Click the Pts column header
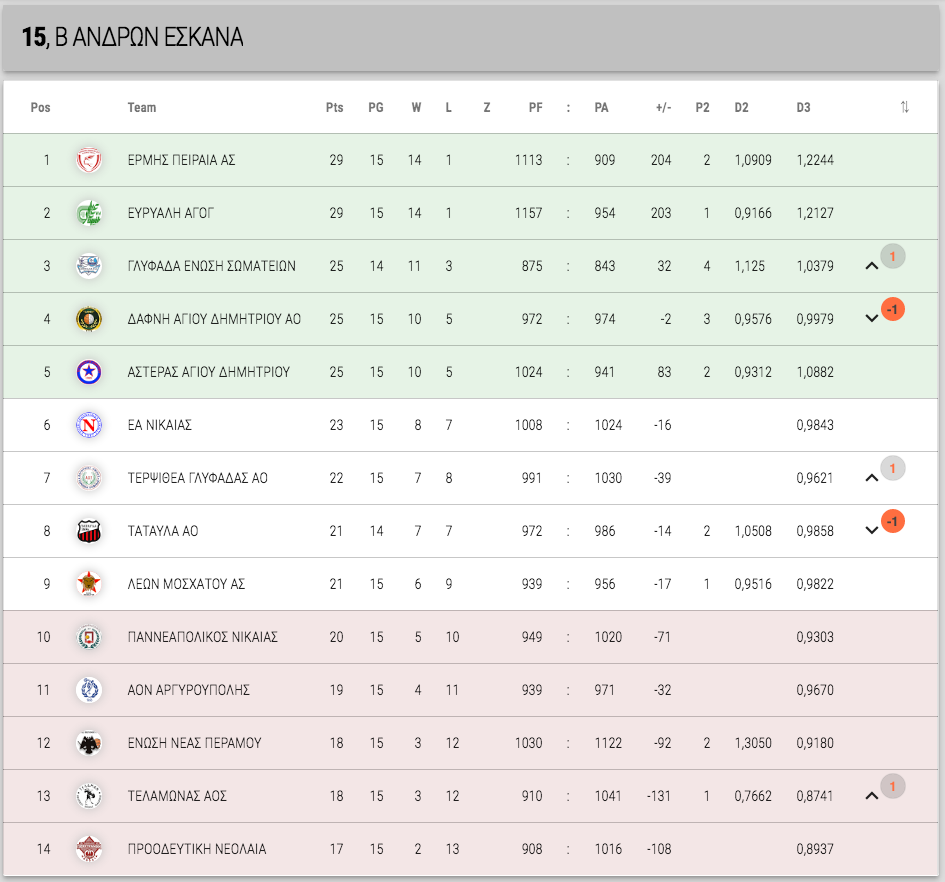The width and height of the screenshot is (945, 882). click(x=334, y=107)
